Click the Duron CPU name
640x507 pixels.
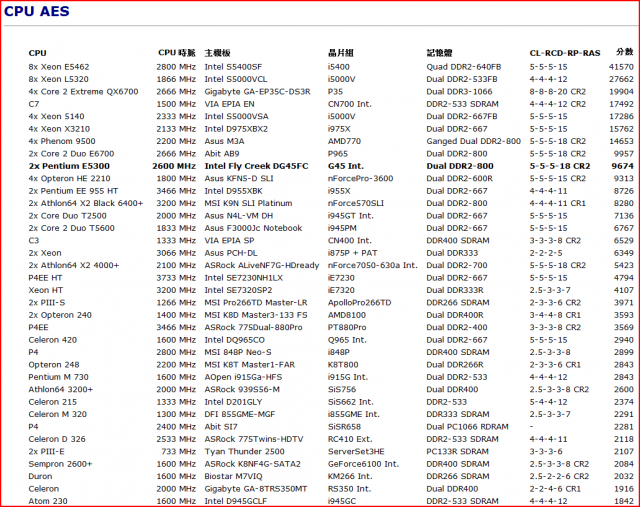click(x=40, y=476)
